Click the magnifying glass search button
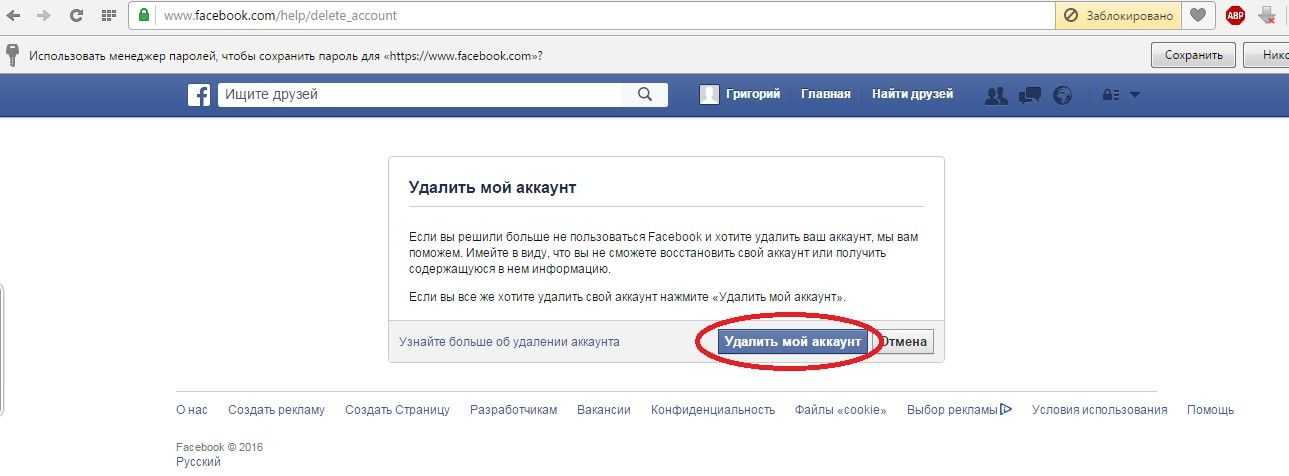 [645, 95]
